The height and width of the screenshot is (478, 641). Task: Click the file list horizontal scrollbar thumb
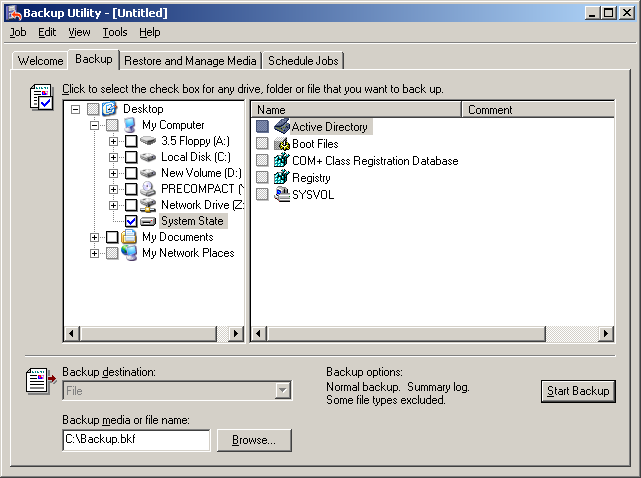pos(406,334)
